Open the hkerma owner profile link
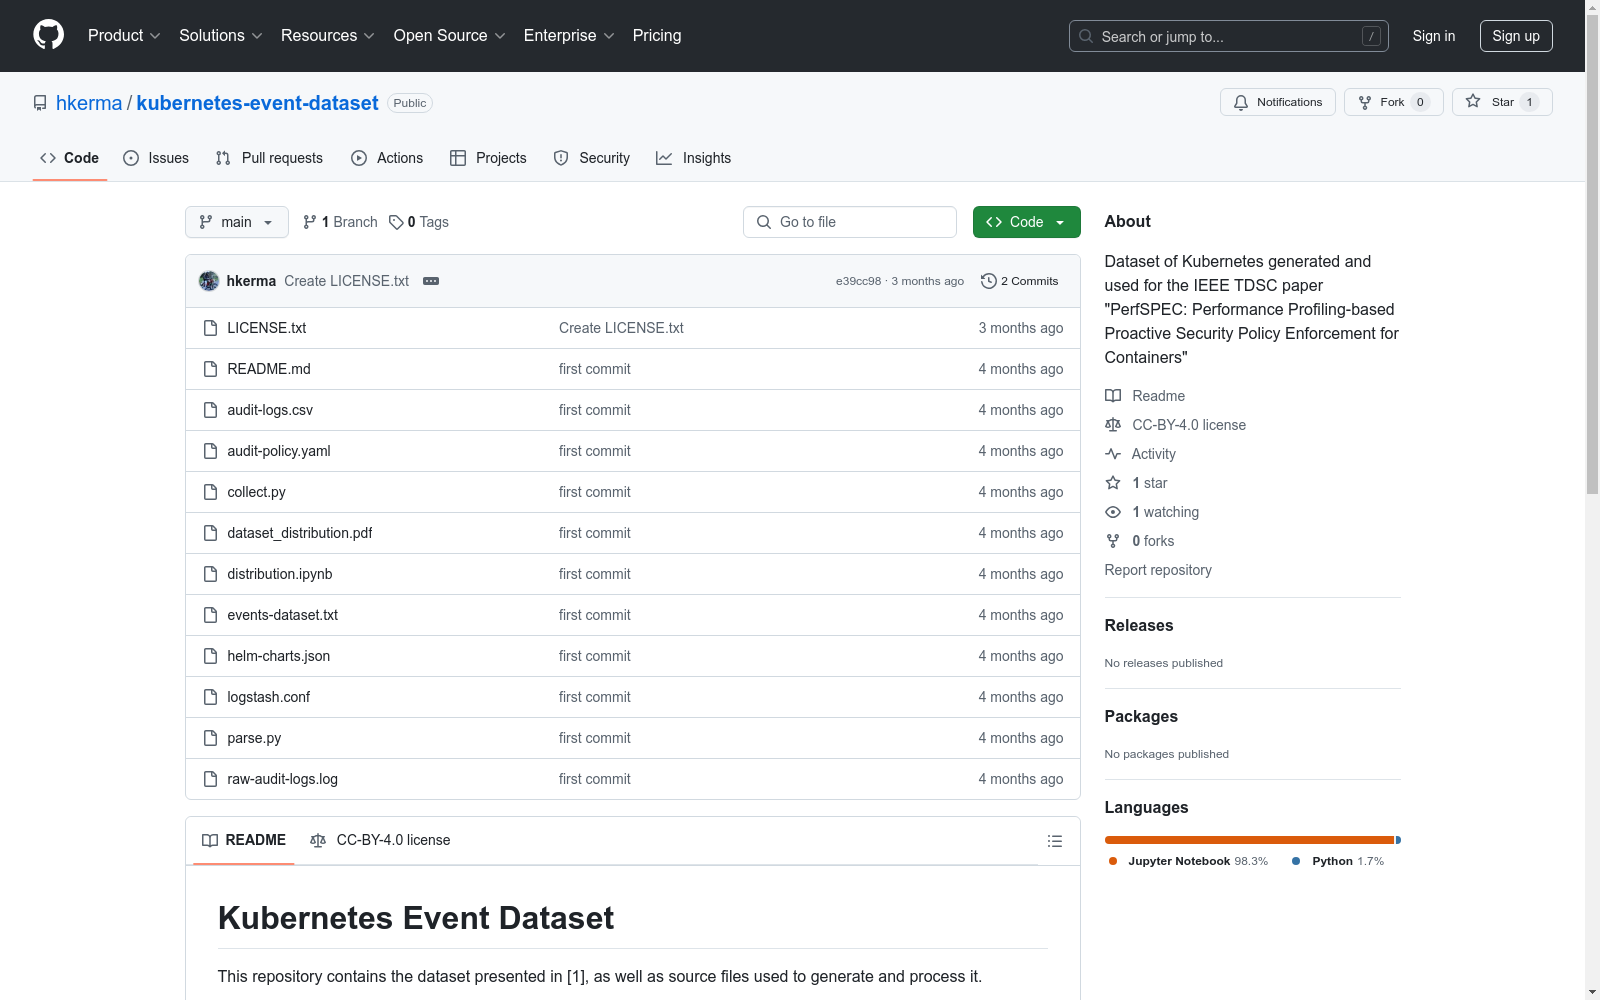 (x=89, y=103)
